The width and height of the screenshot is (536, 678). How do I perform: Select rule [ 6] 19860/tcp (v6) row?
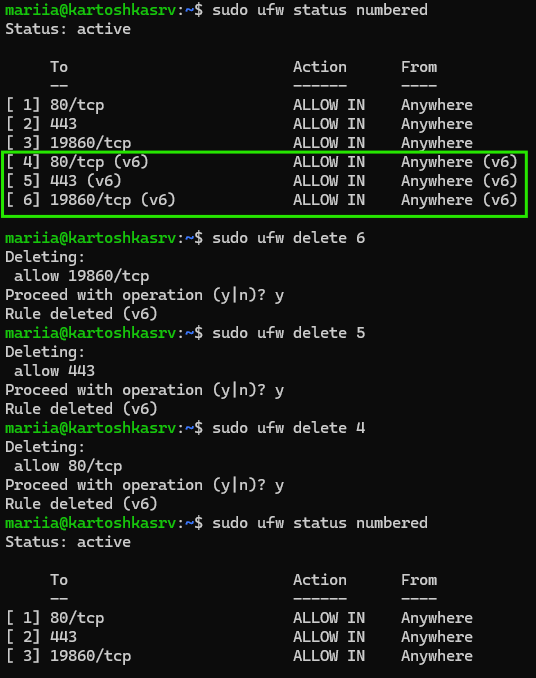(x=262, y=200)
